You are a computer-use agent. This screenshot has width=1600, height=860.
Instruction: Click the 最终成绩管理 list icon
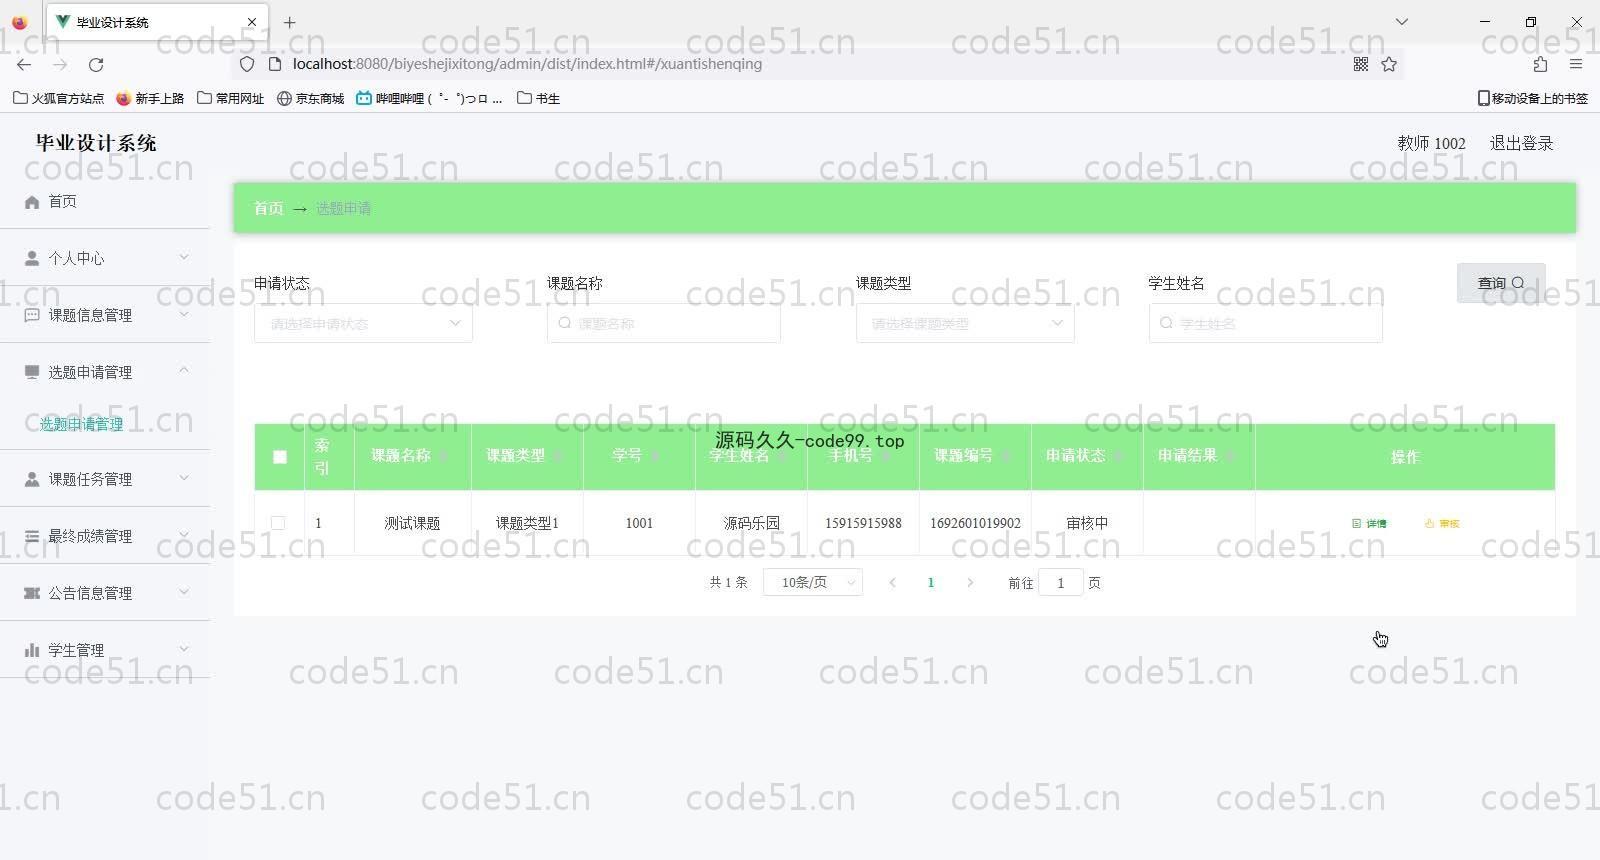[32, 536]
